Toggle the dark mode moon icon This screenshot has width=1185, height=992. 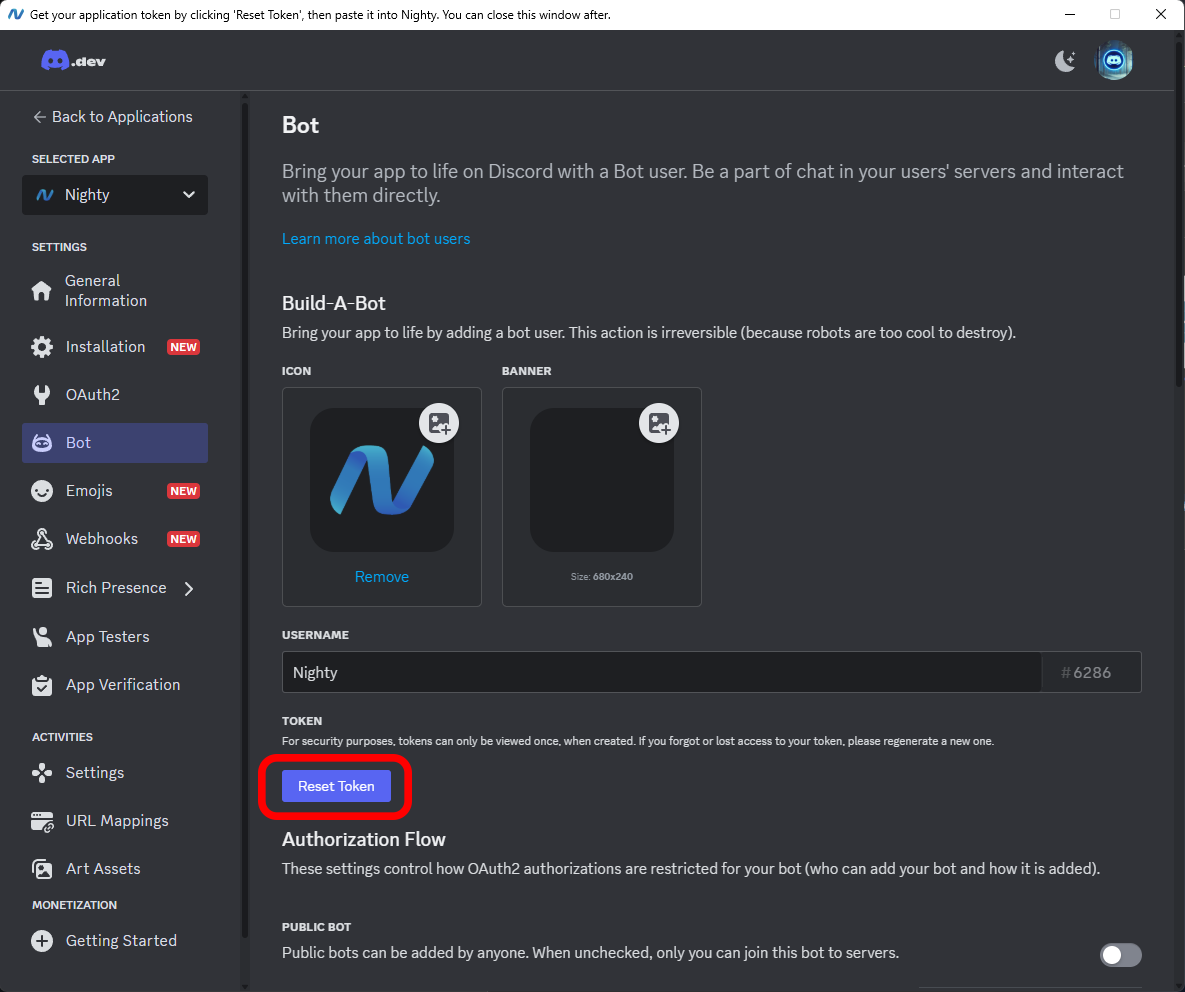point(1065,61)
